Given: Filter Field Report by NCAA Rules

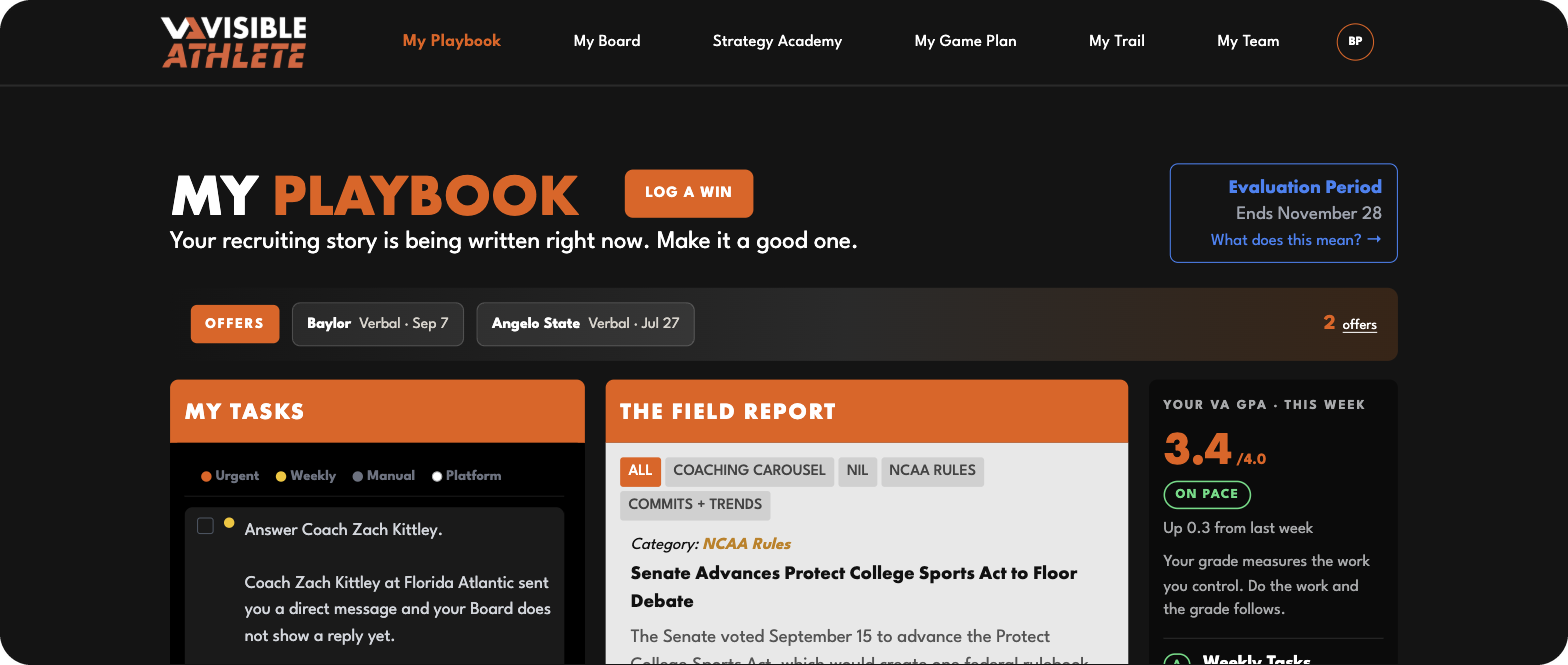Looking at the screenshot, I should pos(932,471).
